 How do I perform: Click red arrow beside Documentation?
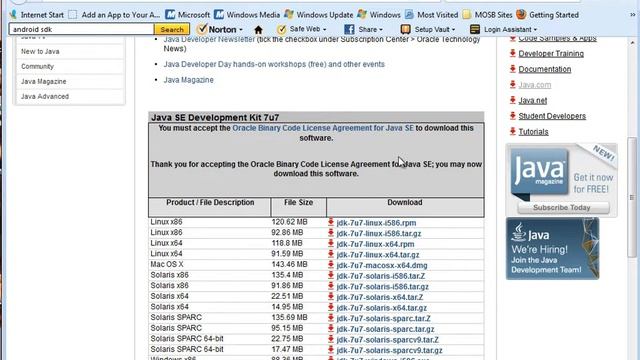tap(513, 69)
